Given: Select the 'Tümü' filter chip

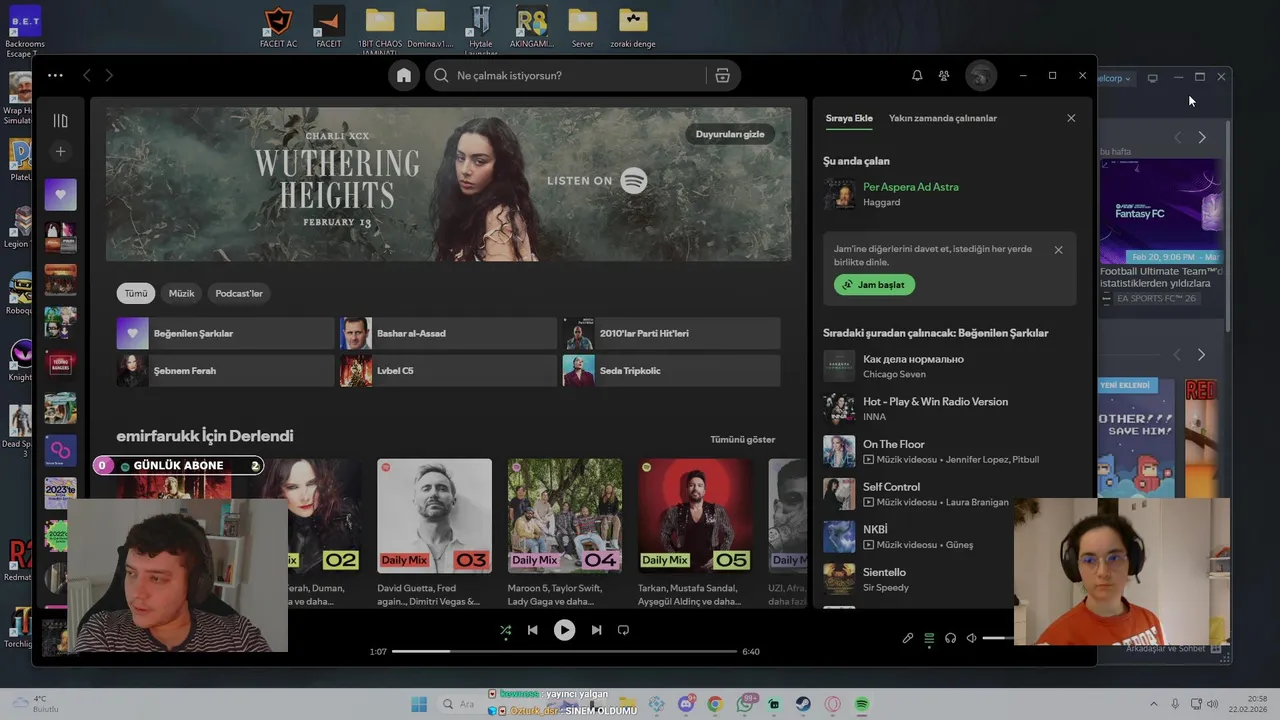Looking at the screenshot, I should pos(136,293).
